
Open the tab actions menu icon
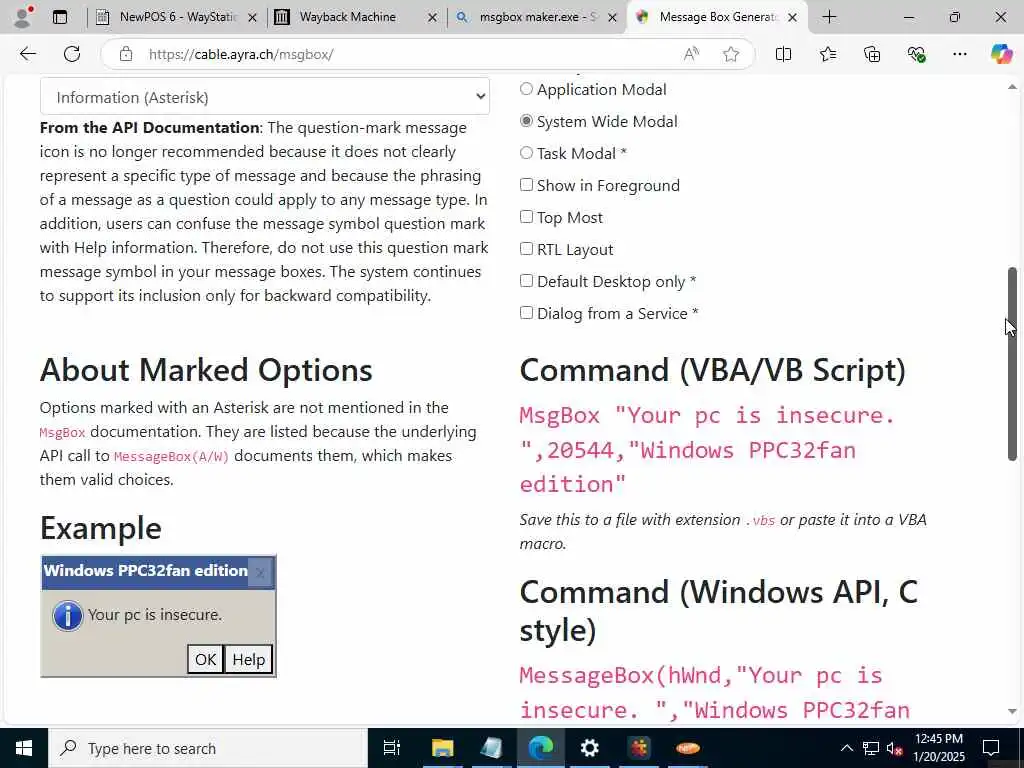tap(60, 17)
